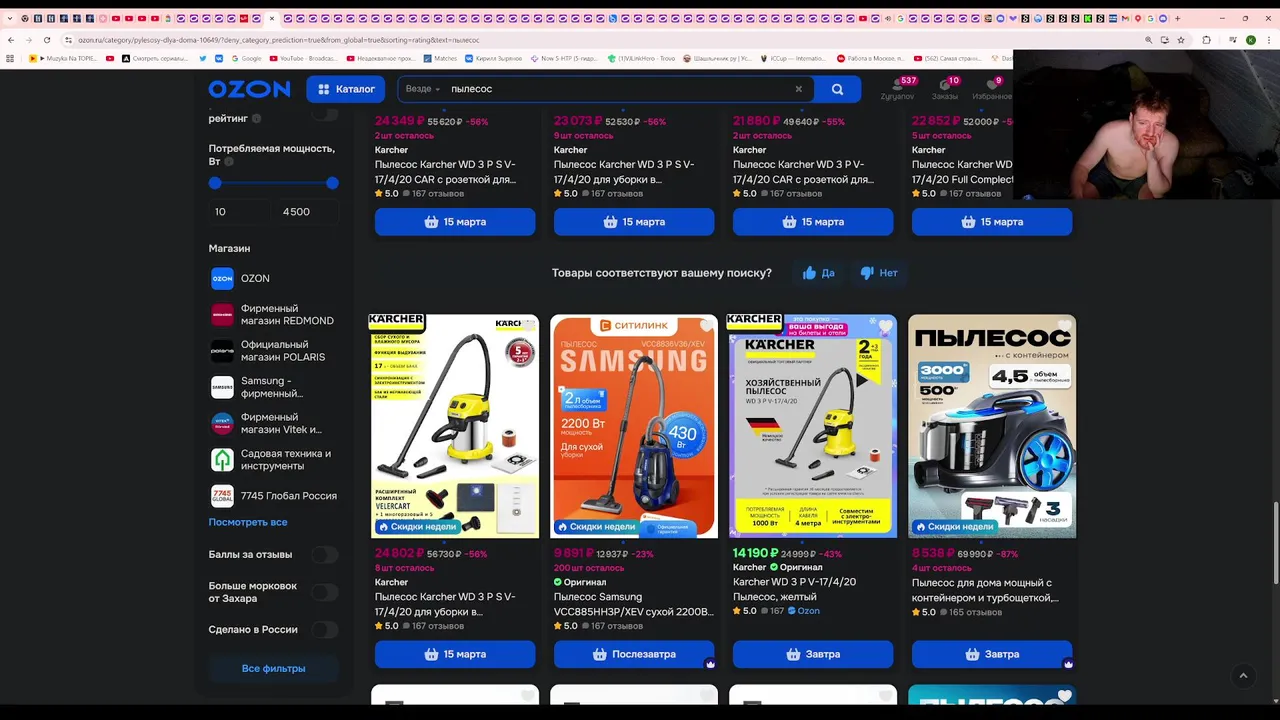The width and height of the screenshot is (1280, 720).
Task: Toggle Больше морковок от Захара switch
Action: [324, 592]
